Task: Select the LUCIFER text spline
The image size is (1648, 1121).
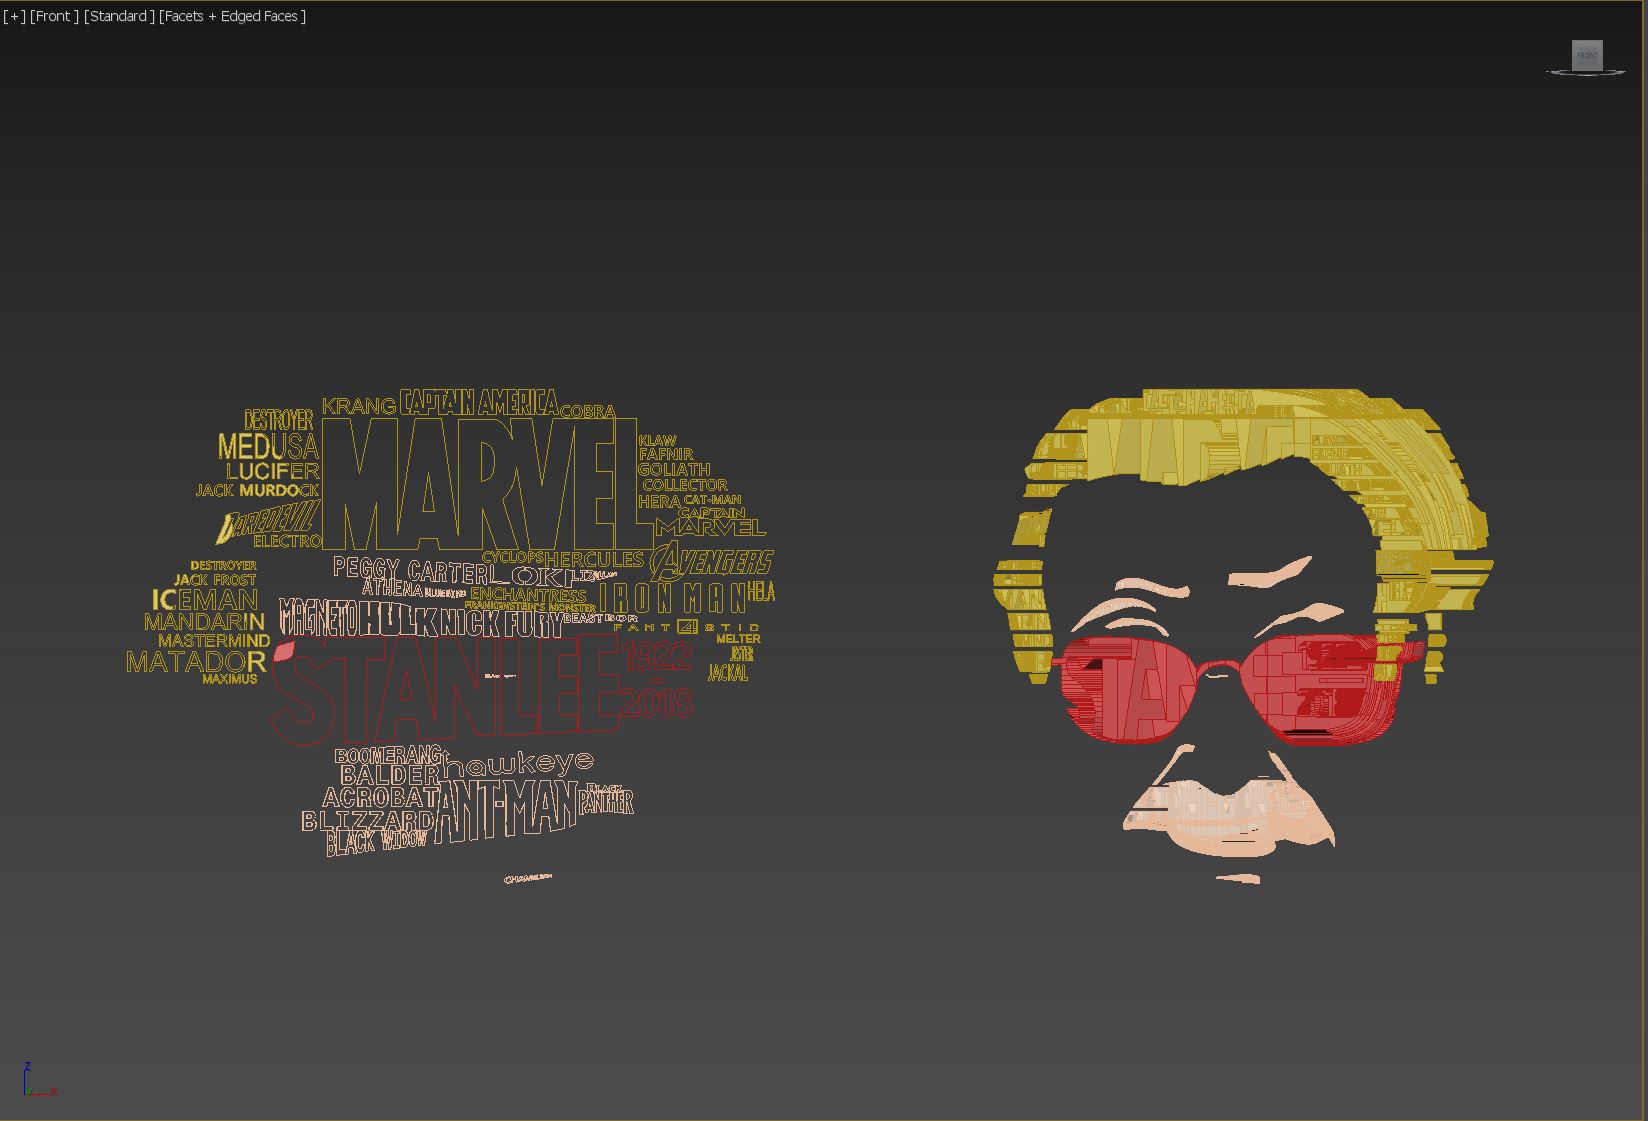Action: [x=272, y=471]
